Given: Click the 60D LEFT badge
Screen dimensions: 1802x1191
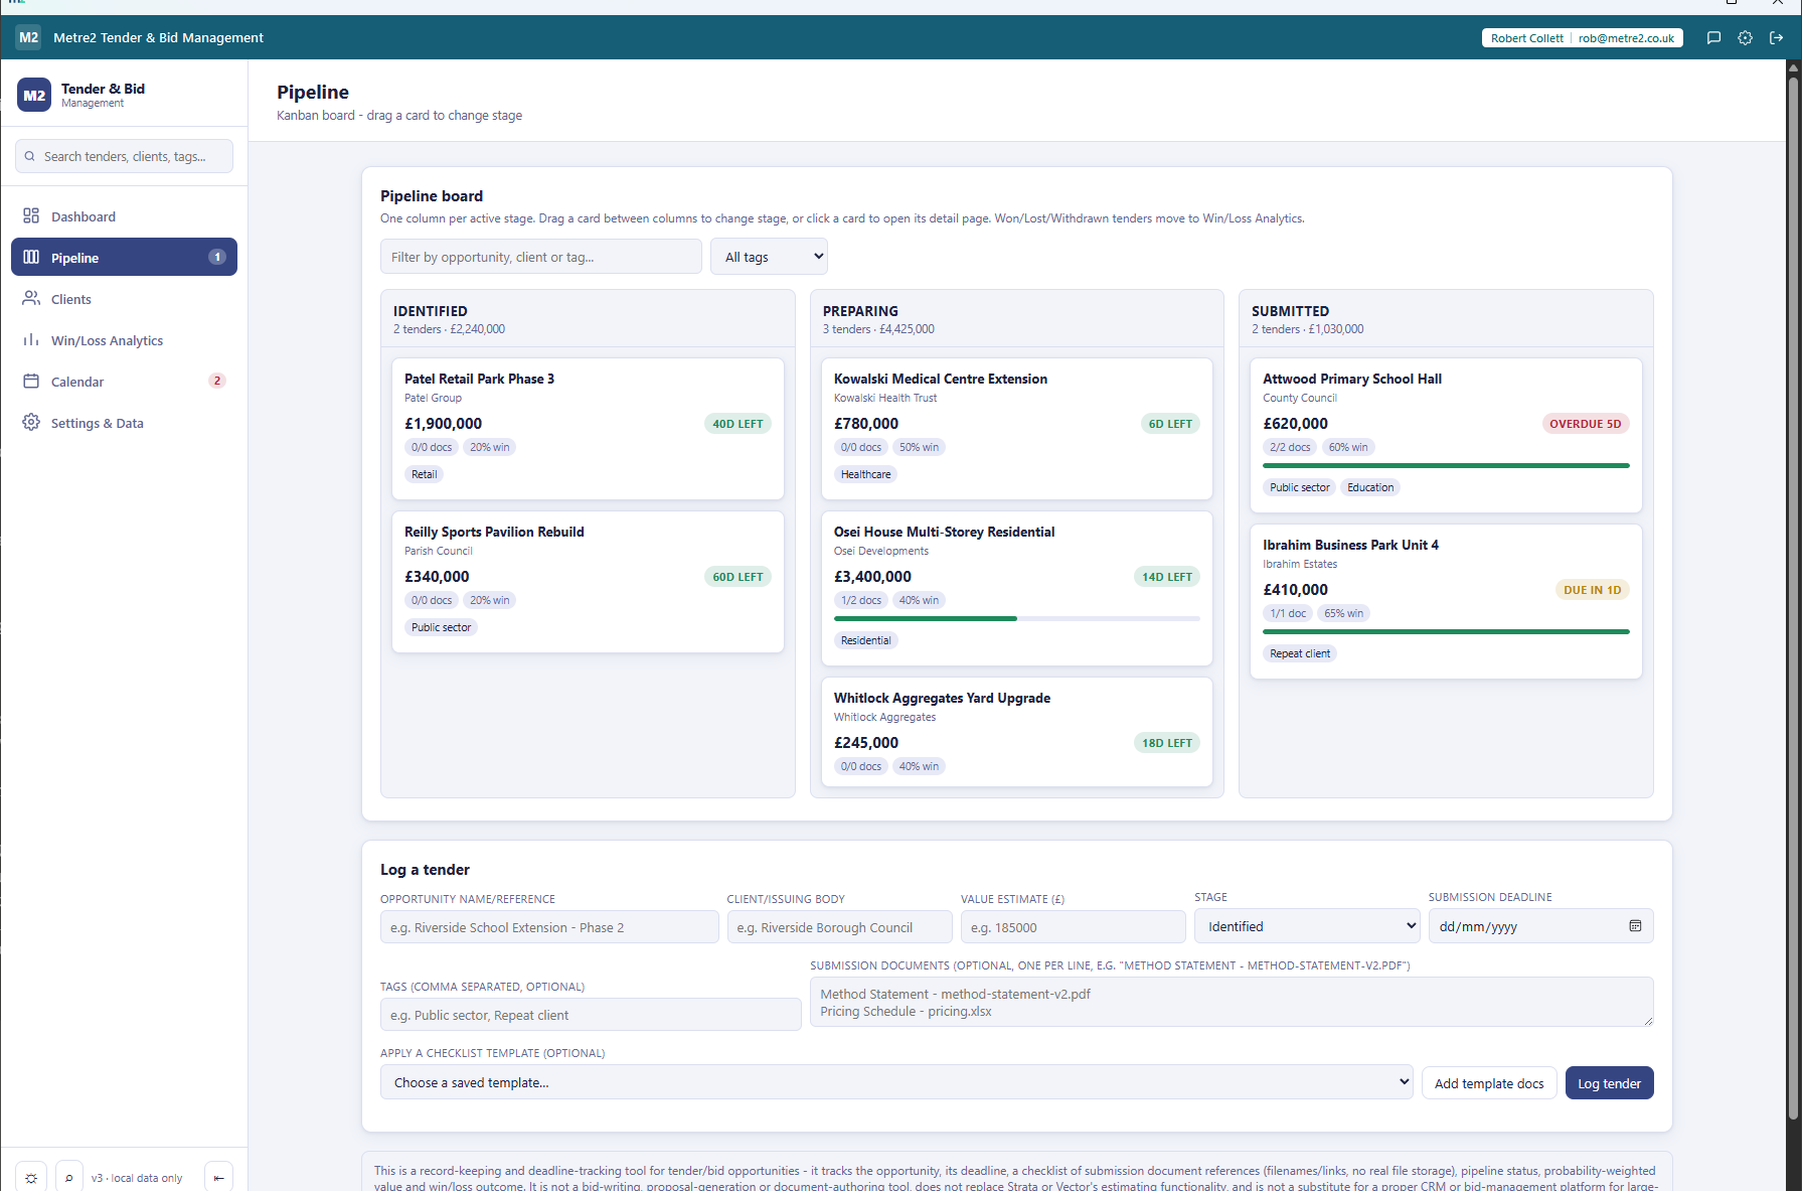Looking at the screenshot, I should 737,576.
